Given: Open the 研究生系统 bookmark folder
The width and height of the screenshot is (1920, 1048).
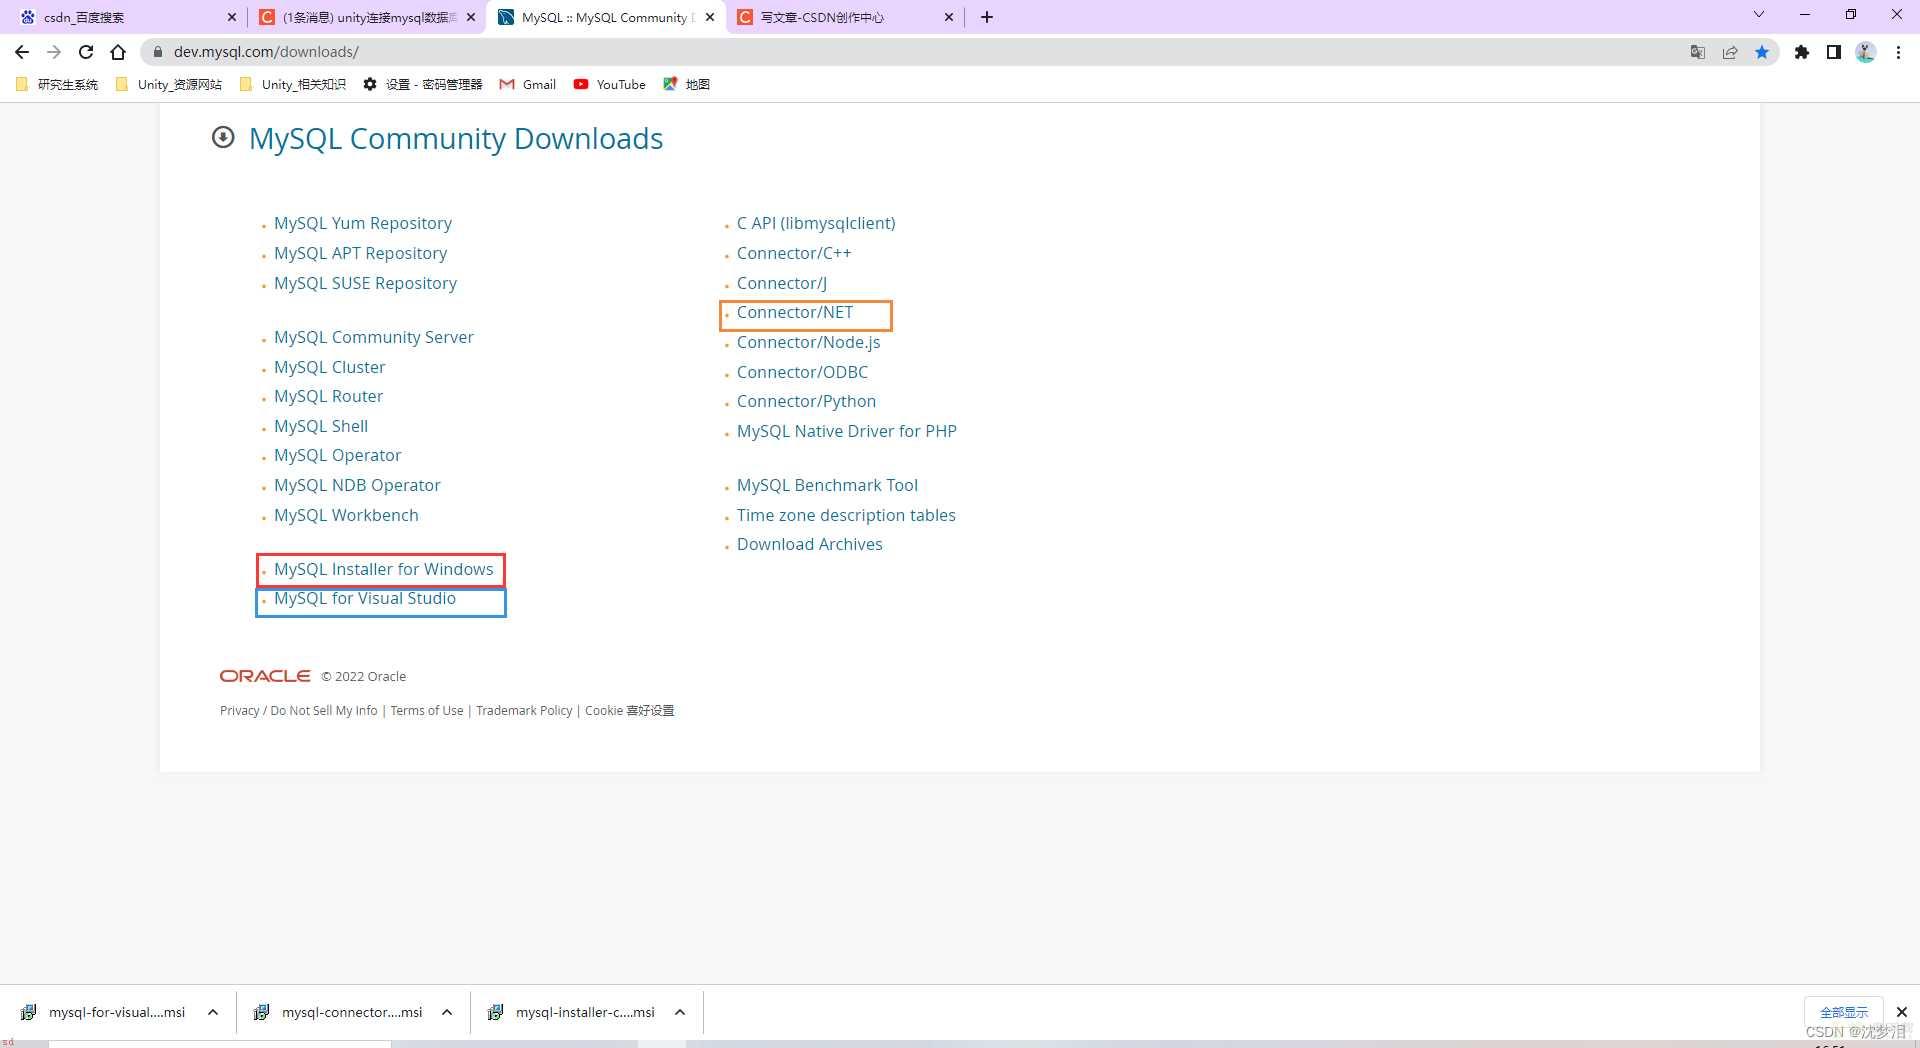Looking at the screenshot, I should tap(58, 85).
